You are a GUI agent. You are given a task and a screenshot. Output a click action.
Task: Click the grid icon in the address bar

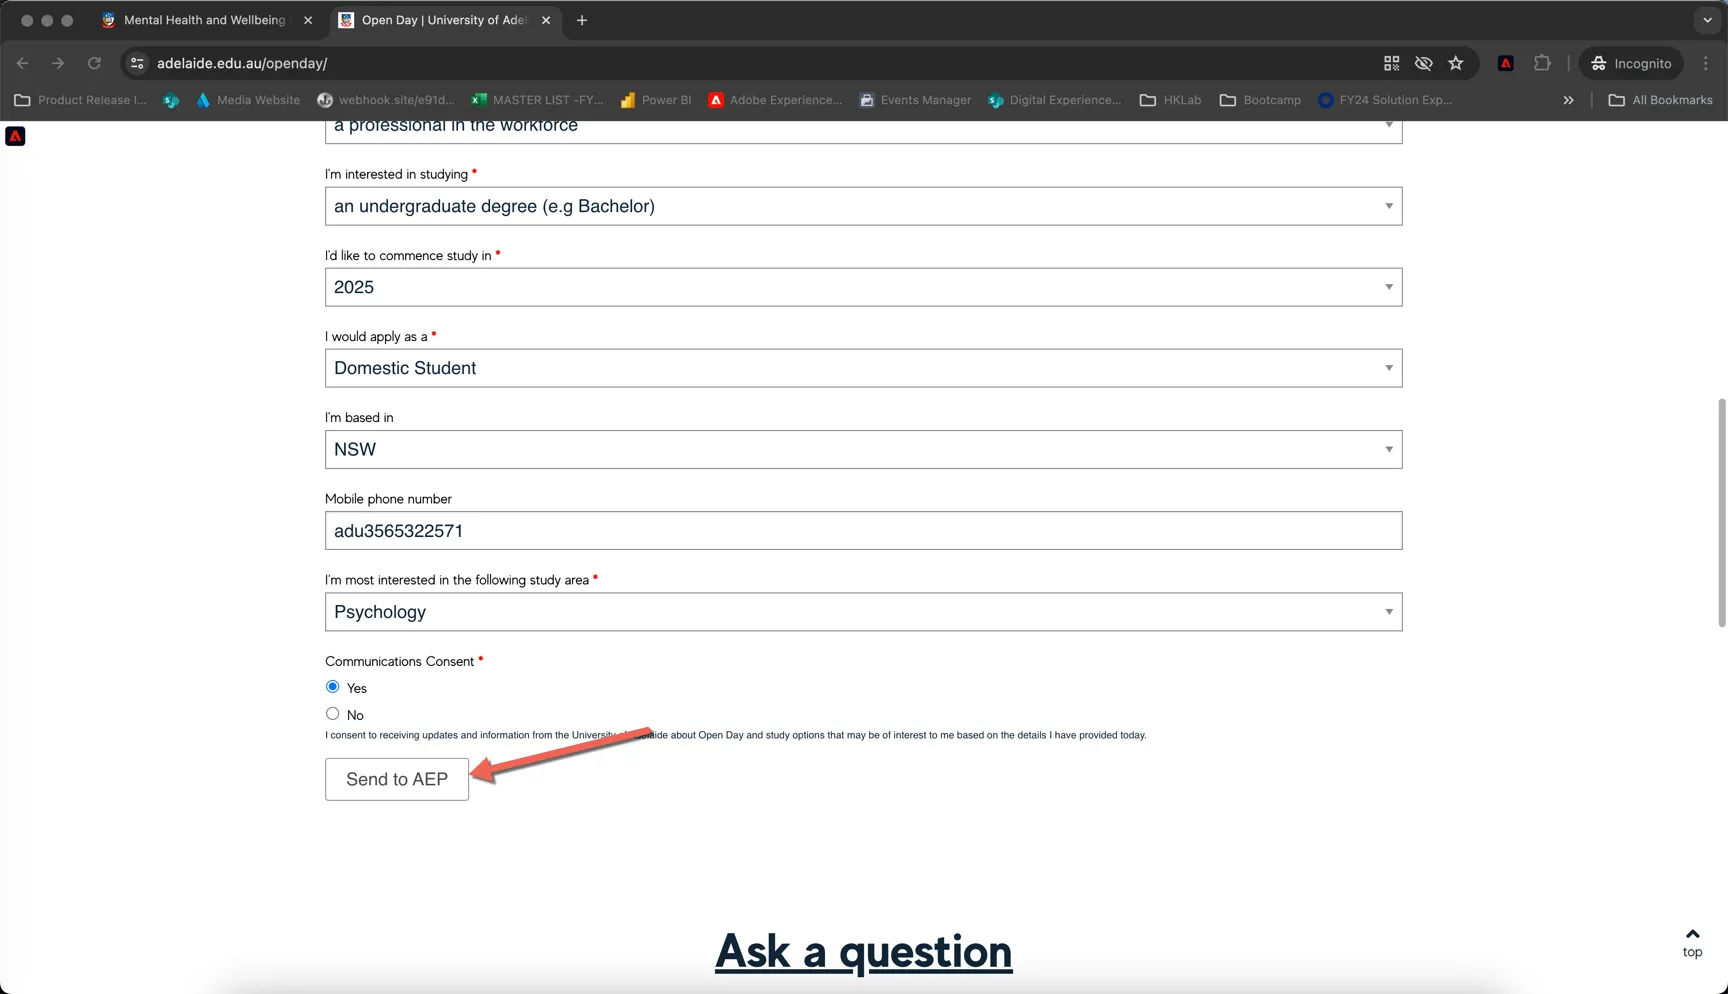click(x=1391, y=63)
